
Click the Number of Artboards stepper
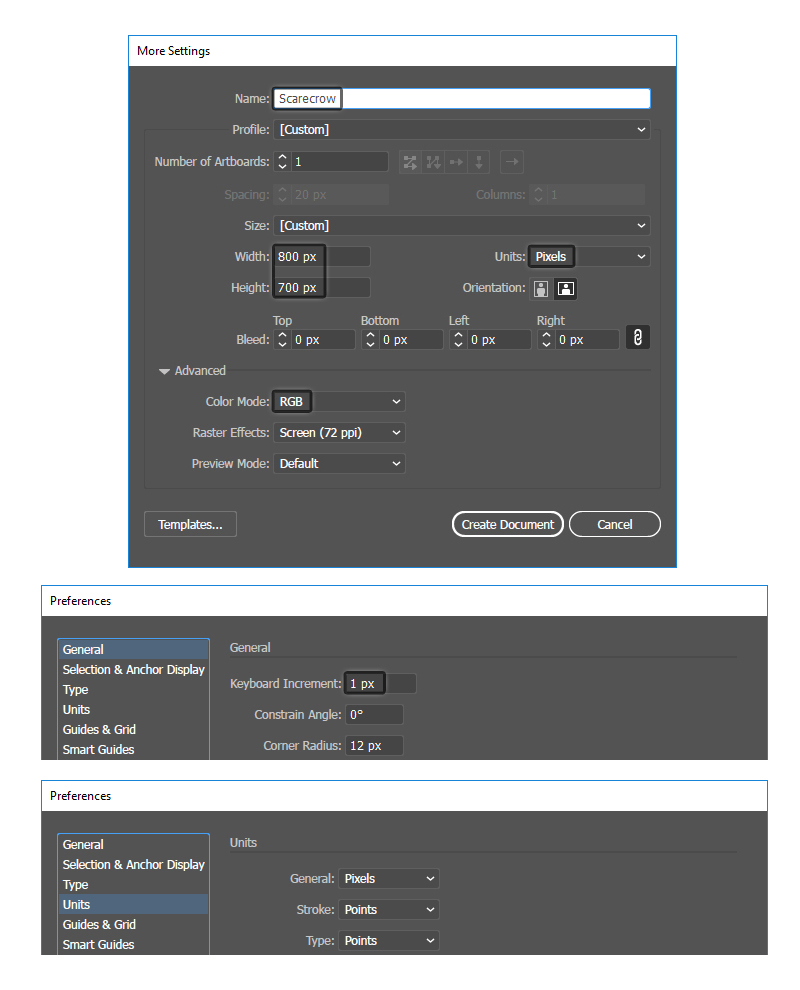283,162
